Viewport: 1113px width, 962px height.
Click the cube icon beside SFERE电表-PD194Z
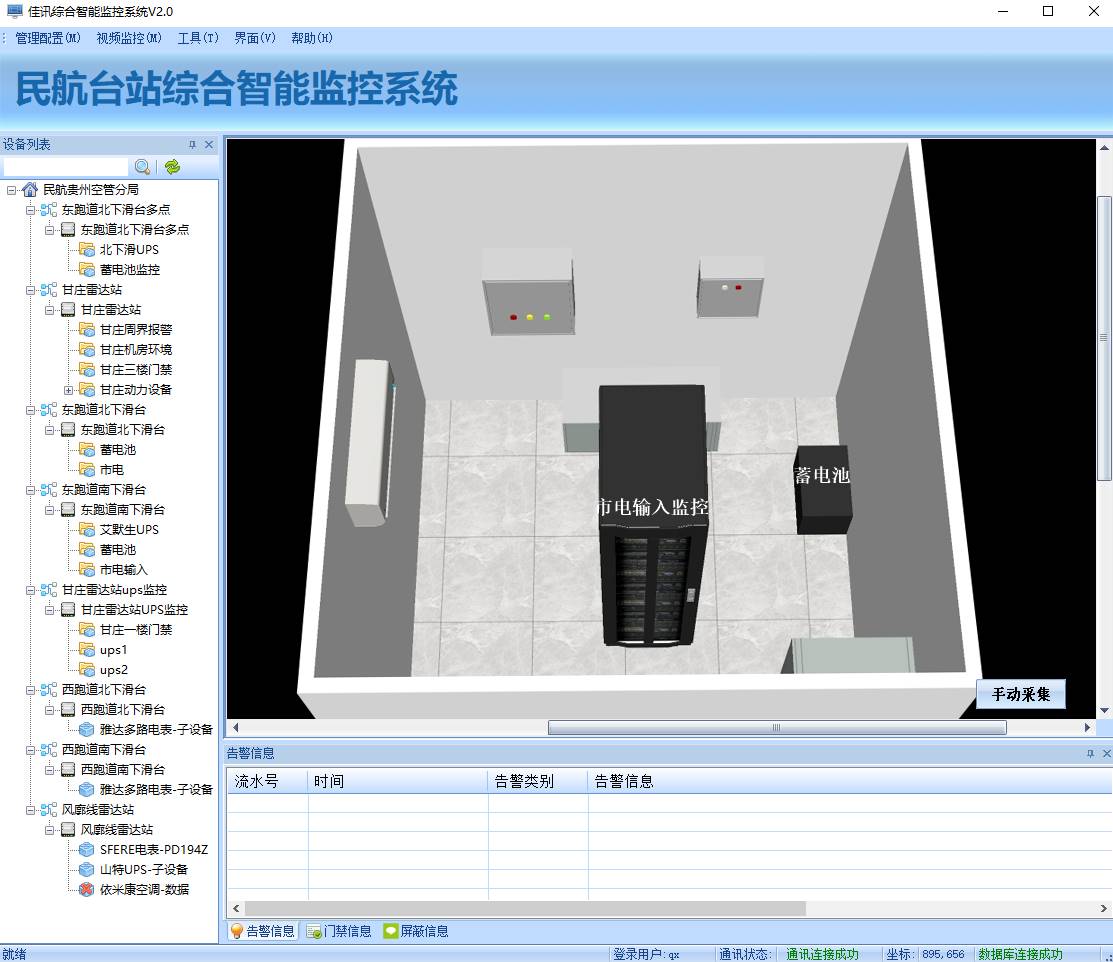pos(87,849)
